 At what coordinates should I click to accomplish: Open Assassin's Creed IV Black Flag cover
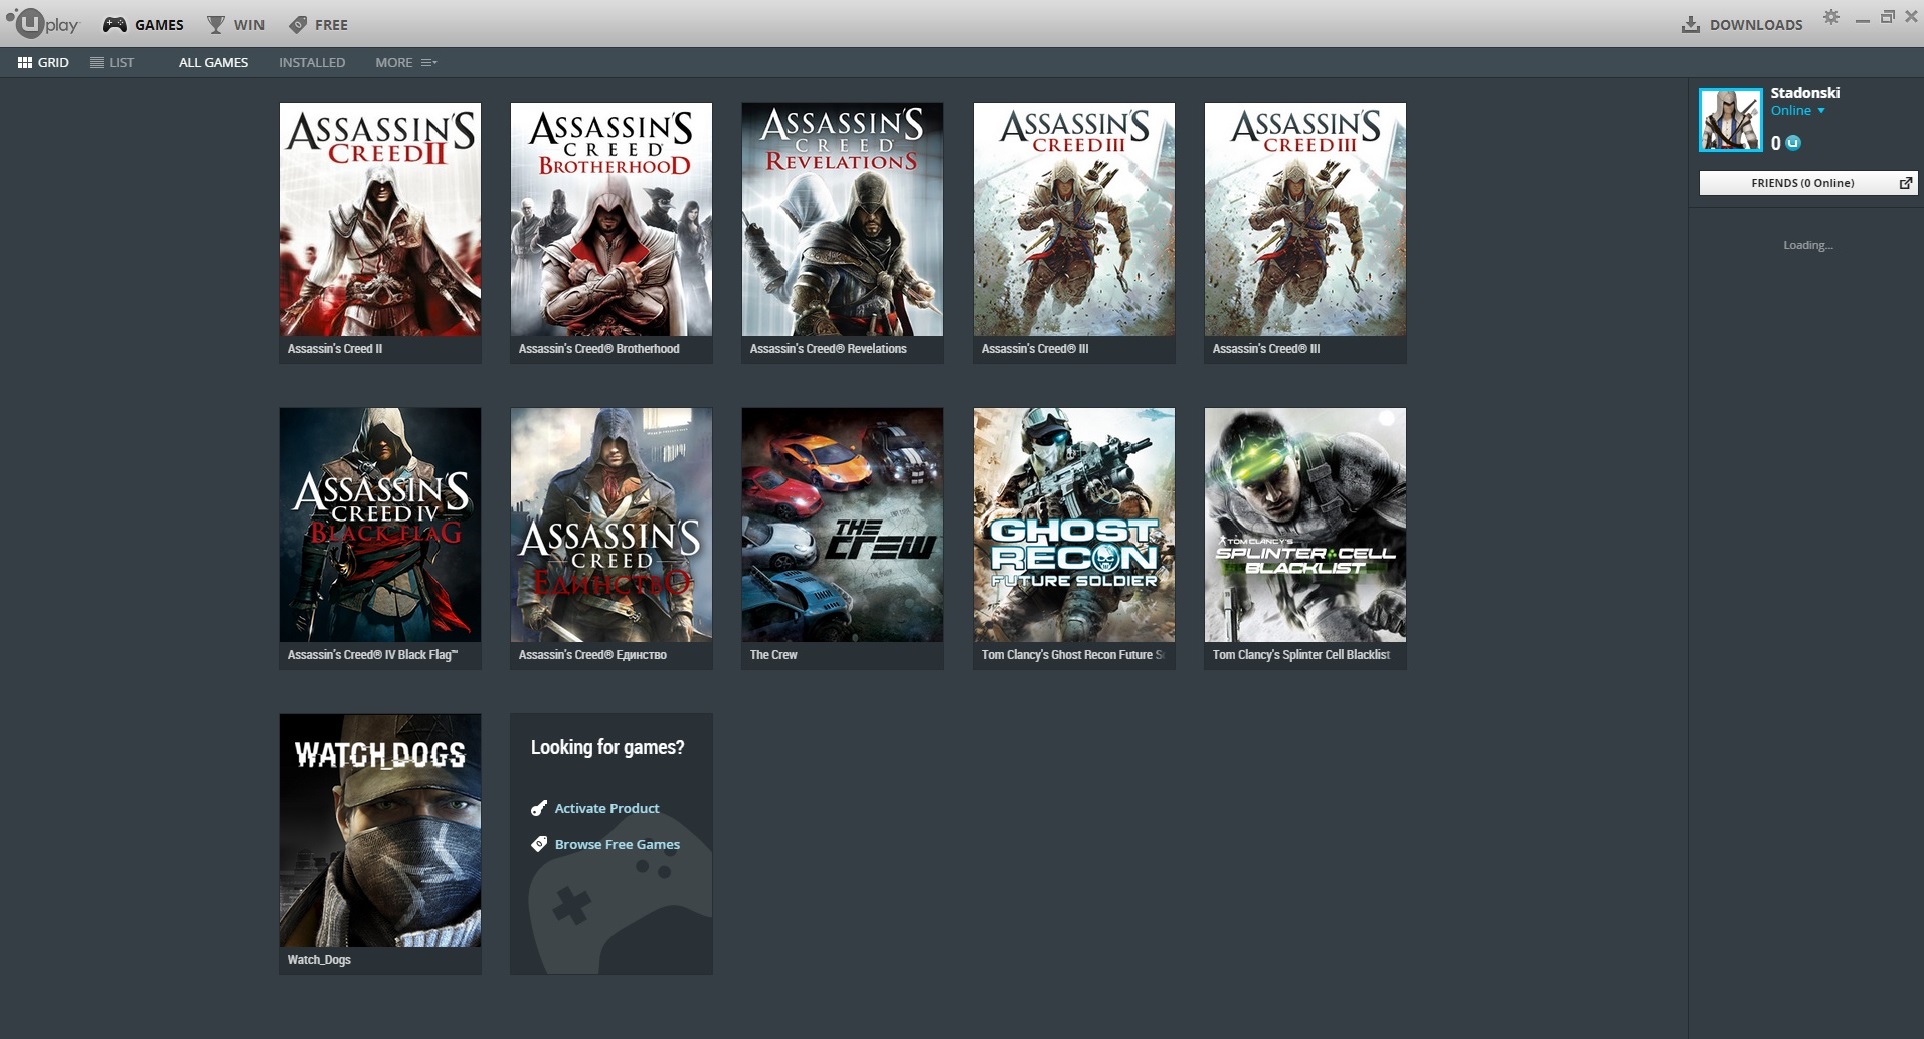point(380,524)
